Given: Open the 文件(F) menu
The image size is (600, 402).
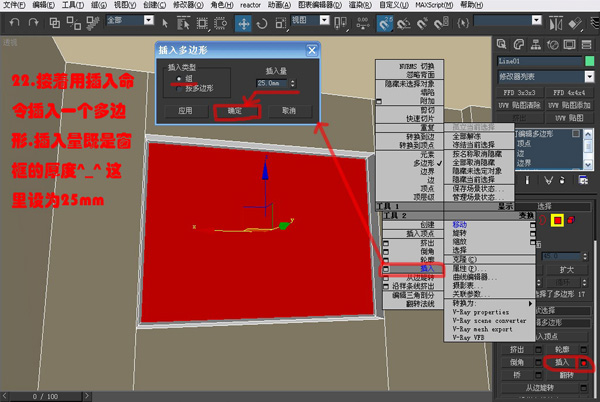Looking at the screenshot, I should coord(14,5).
